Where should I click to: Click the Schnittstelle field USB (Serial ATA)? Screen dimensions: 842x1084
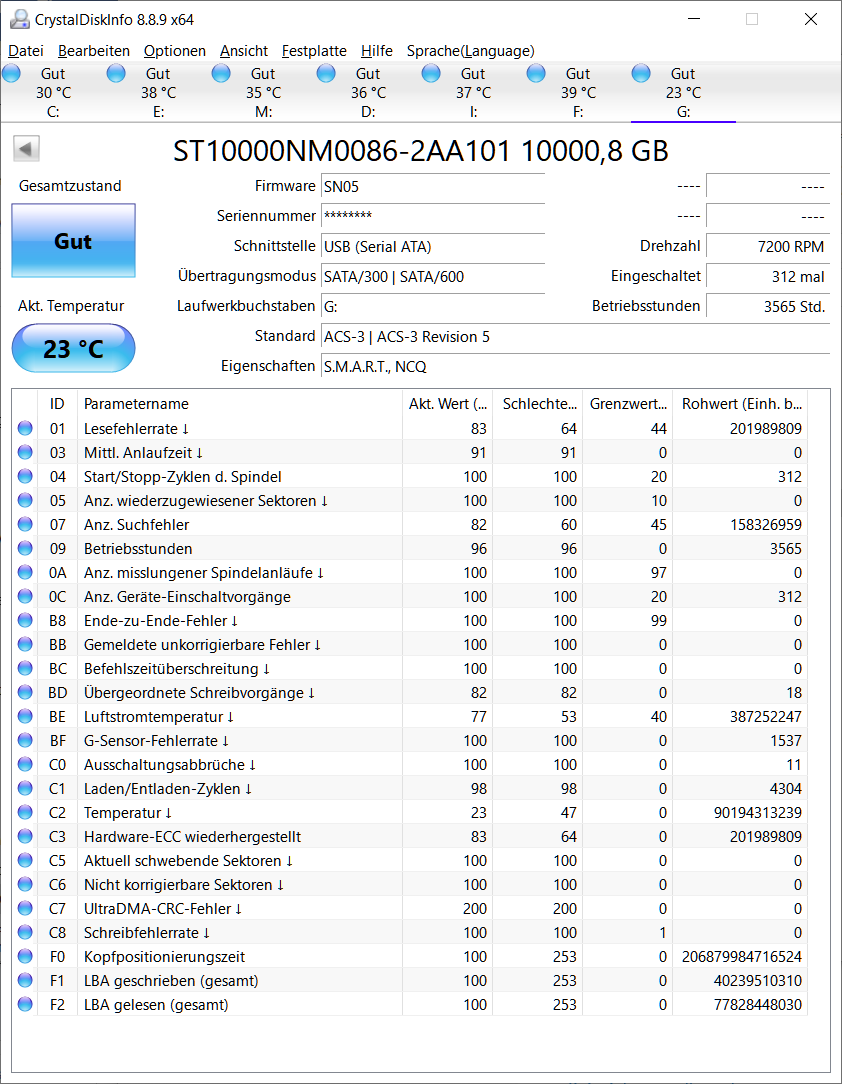[x=433, y=247]
